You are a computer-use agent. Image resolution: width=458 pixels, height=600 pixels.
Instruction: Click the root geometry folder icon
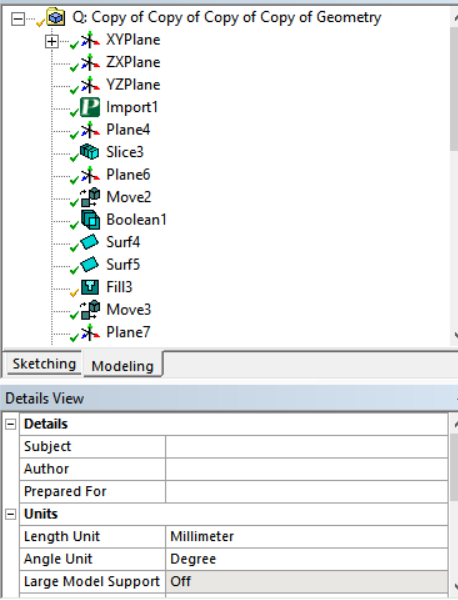tap(55, 17)
